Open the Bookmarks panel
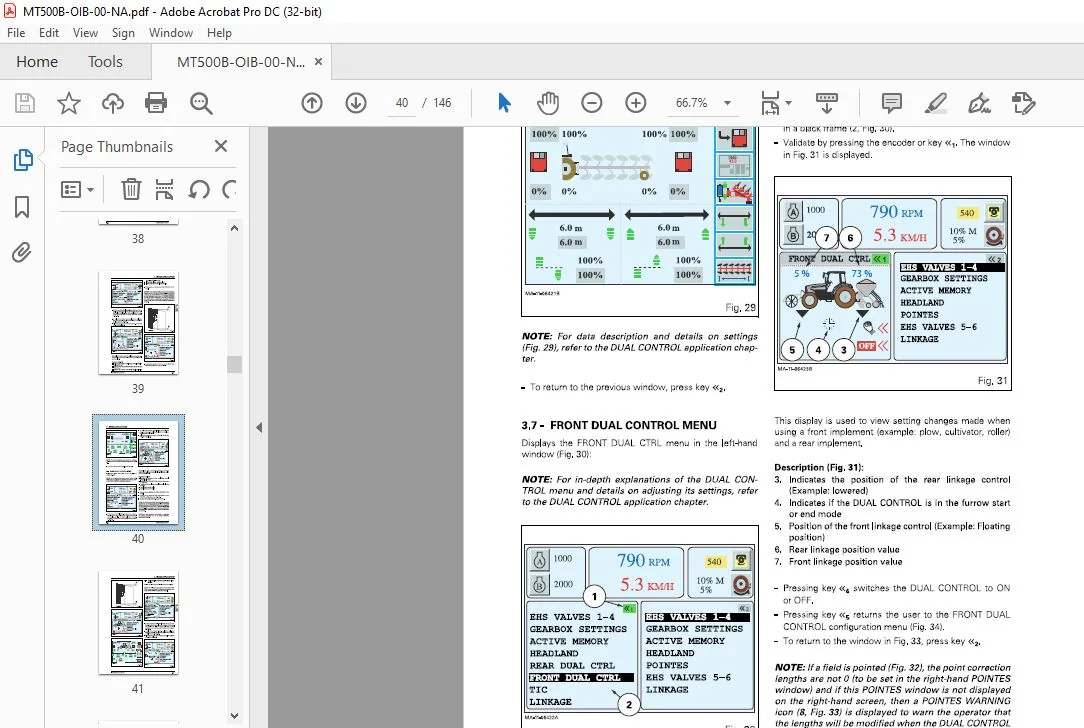Image resolution: width=1084 pixels, height=728 pixels. coord(22,206)
